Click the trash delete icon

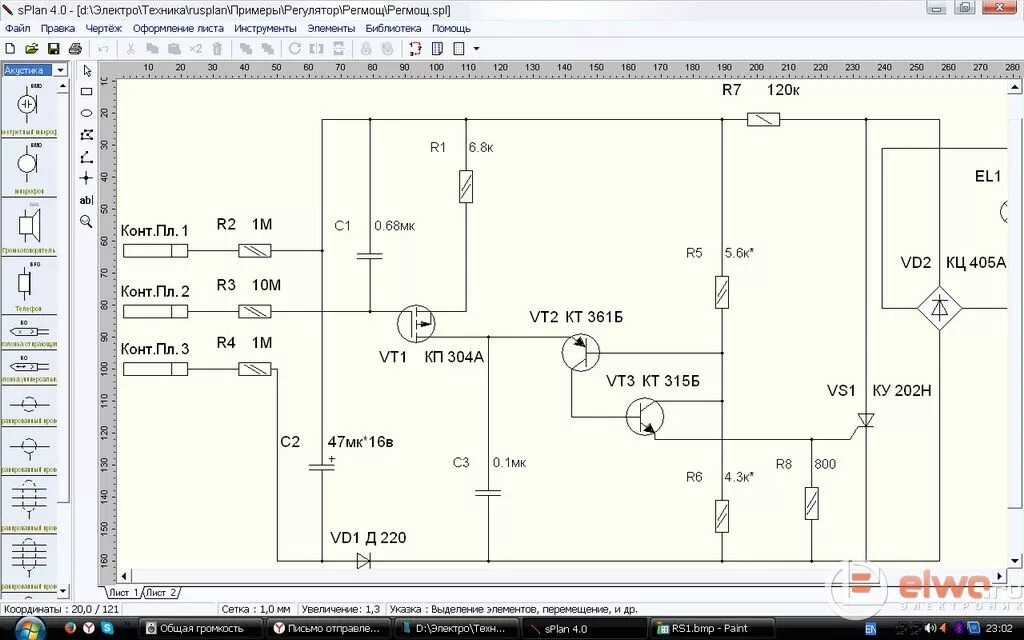tap(217, 48)
